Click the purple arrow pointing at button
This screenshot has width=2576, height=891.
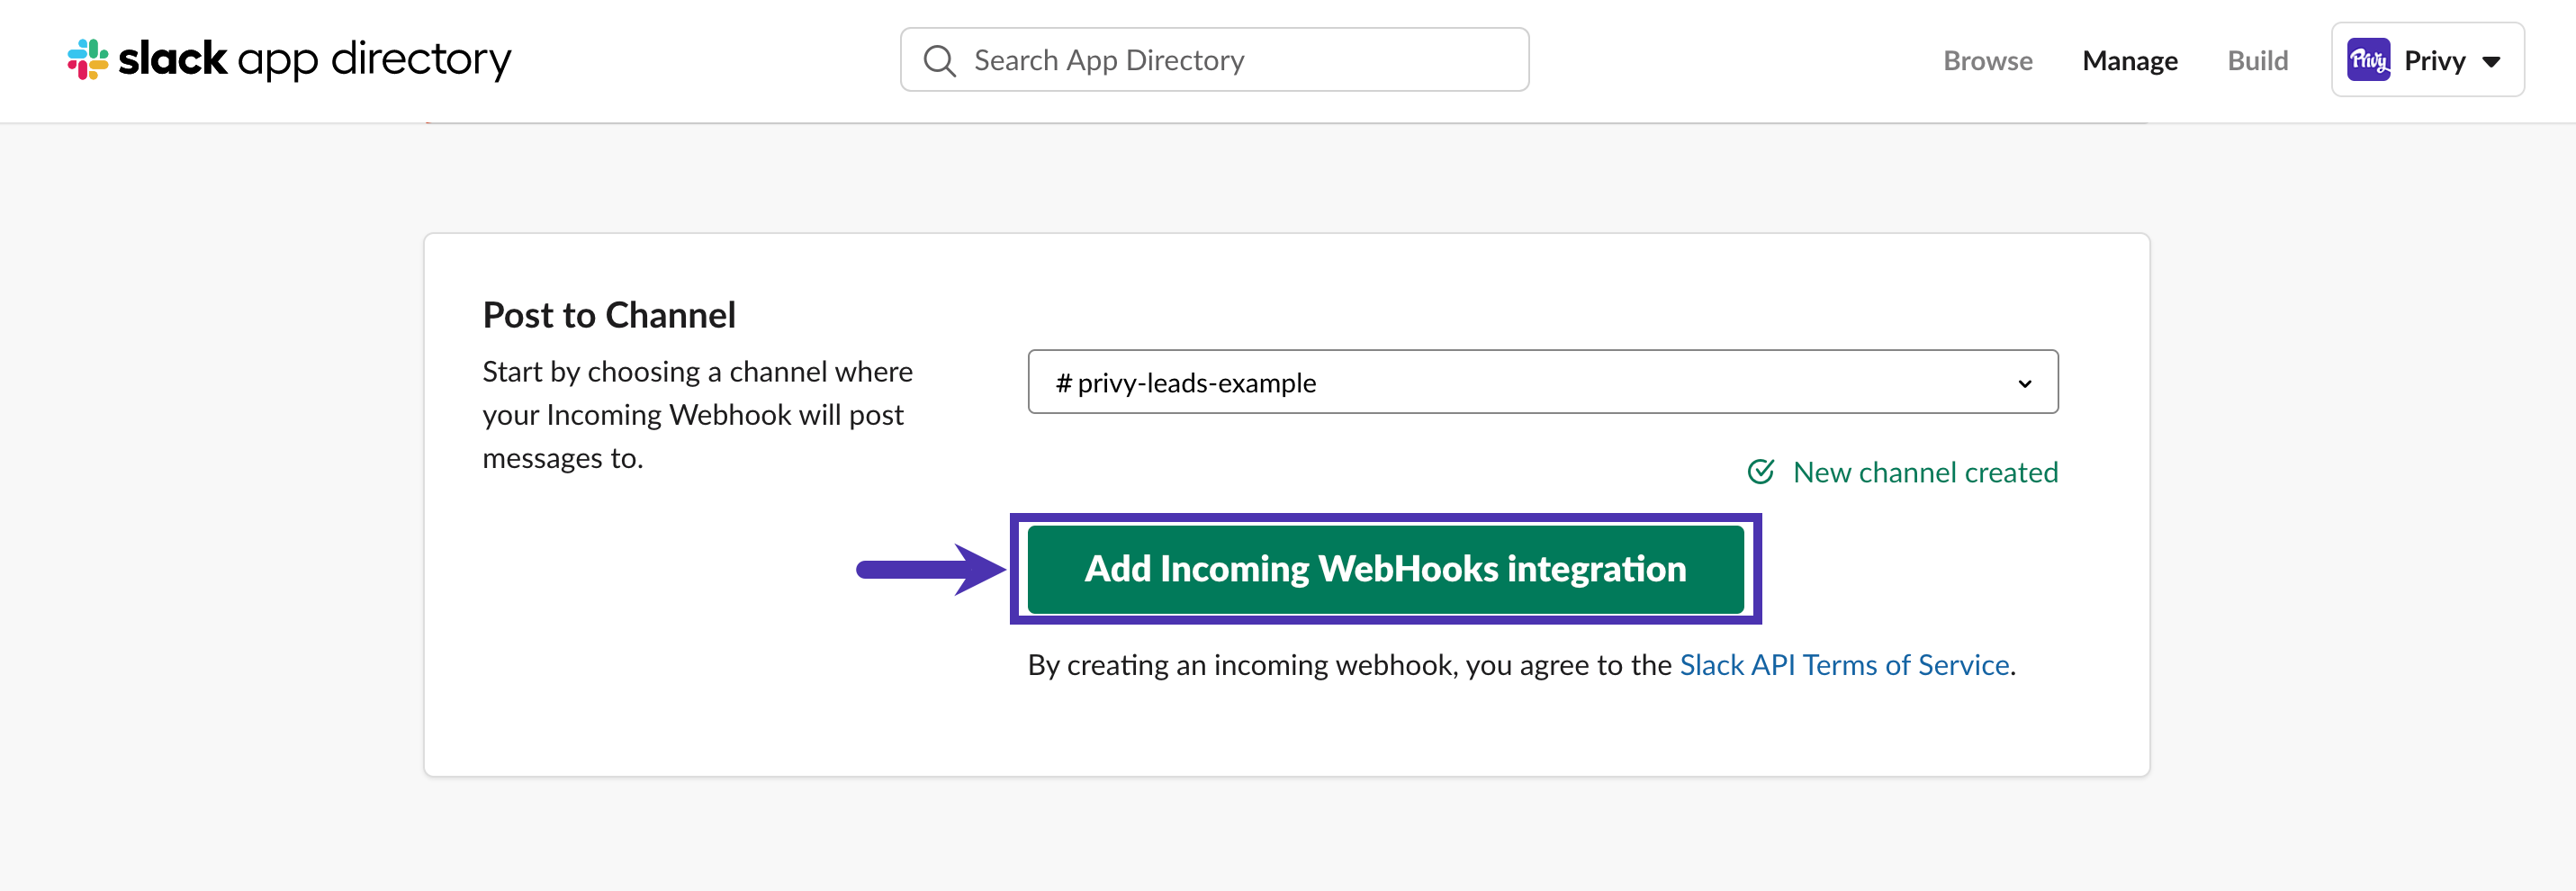pyautogui.click(x=931, y=569)
